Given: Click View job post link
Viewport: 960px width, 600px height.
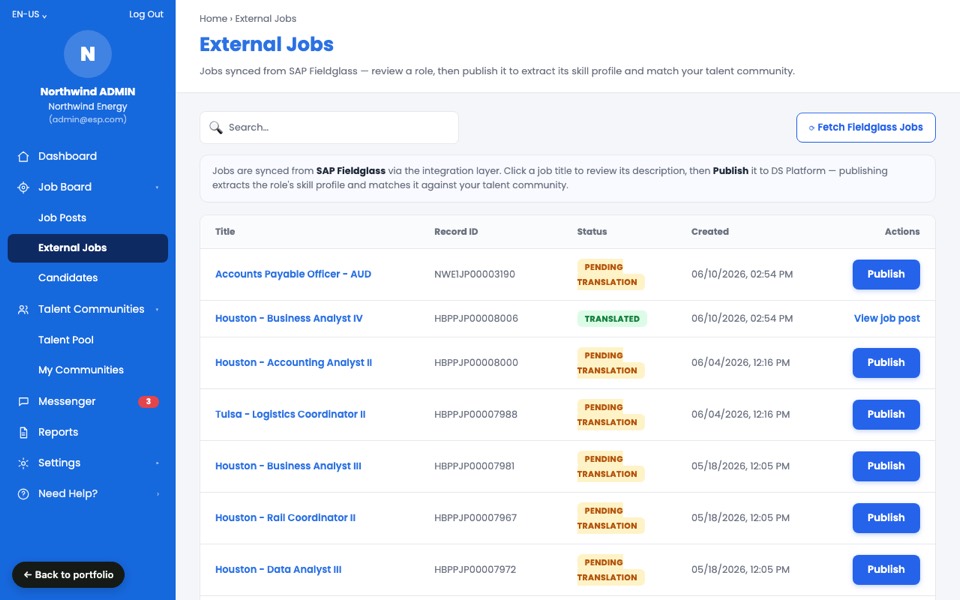Looking at the screenshot, I should (x=887, y=318).
